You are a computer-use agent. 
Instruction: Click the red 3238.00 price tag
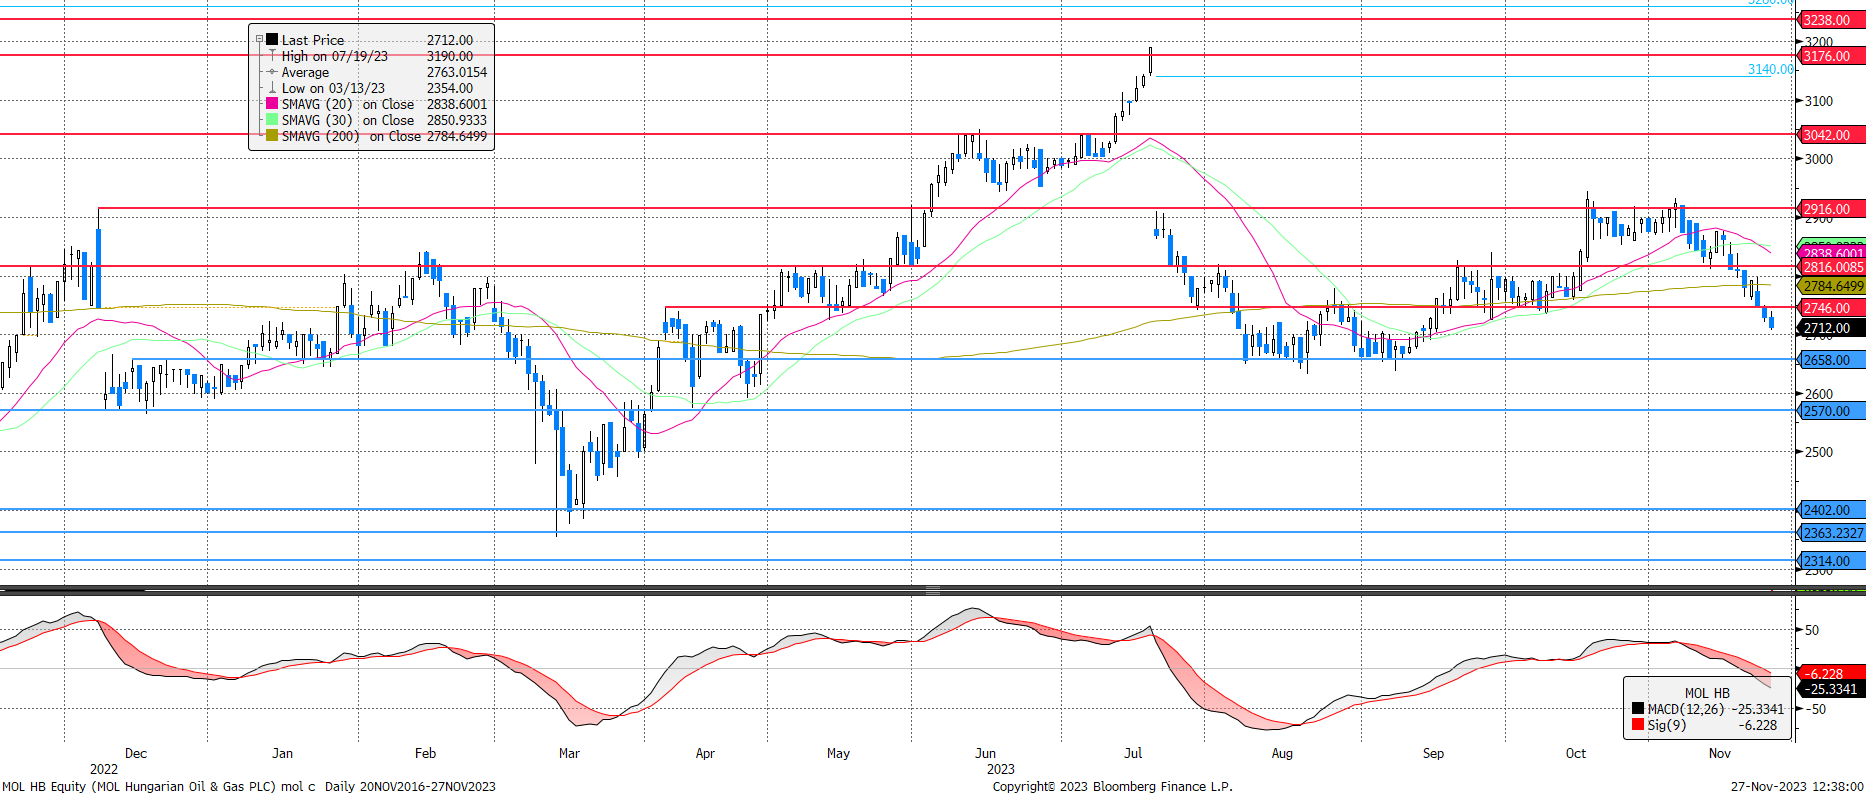click(x=1832, y=20)
